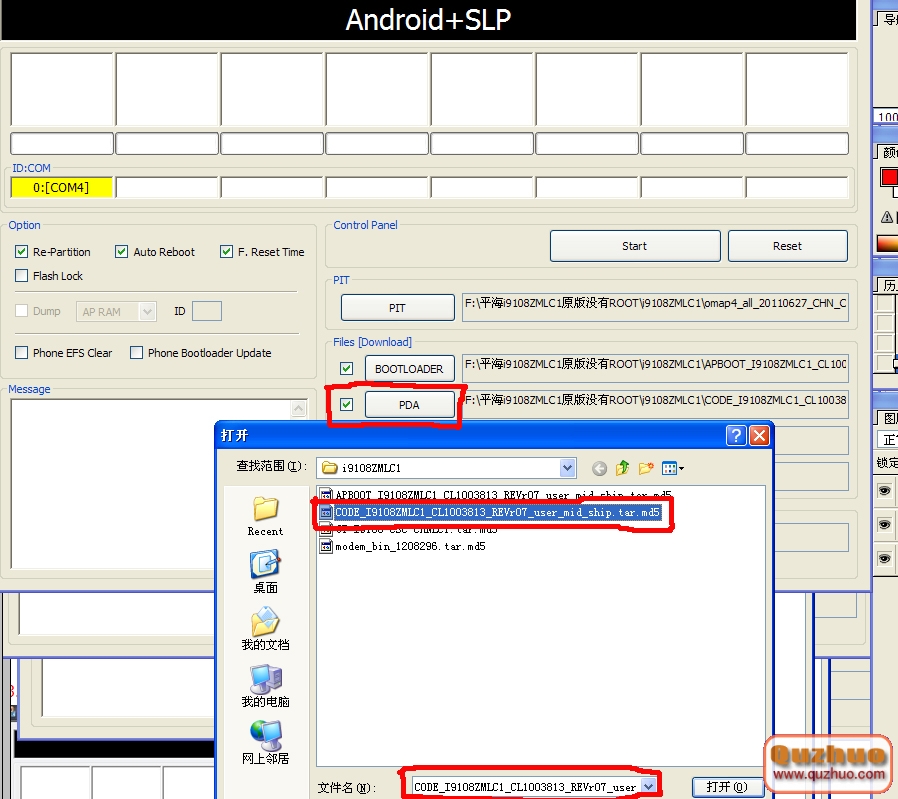Expand the 文件名 filename dropdown arrow
This screenshot has width=898, height=799.
click(x=648, y=786)
